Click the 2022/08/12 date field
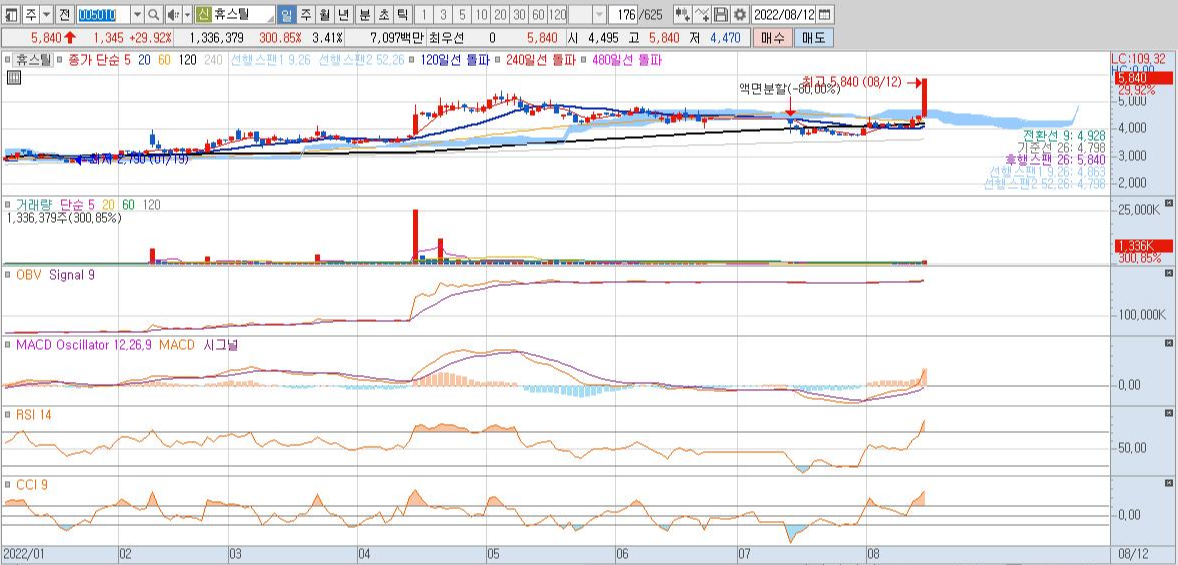This screenshot has width=1178, height=565. click(x=784, y=14)
